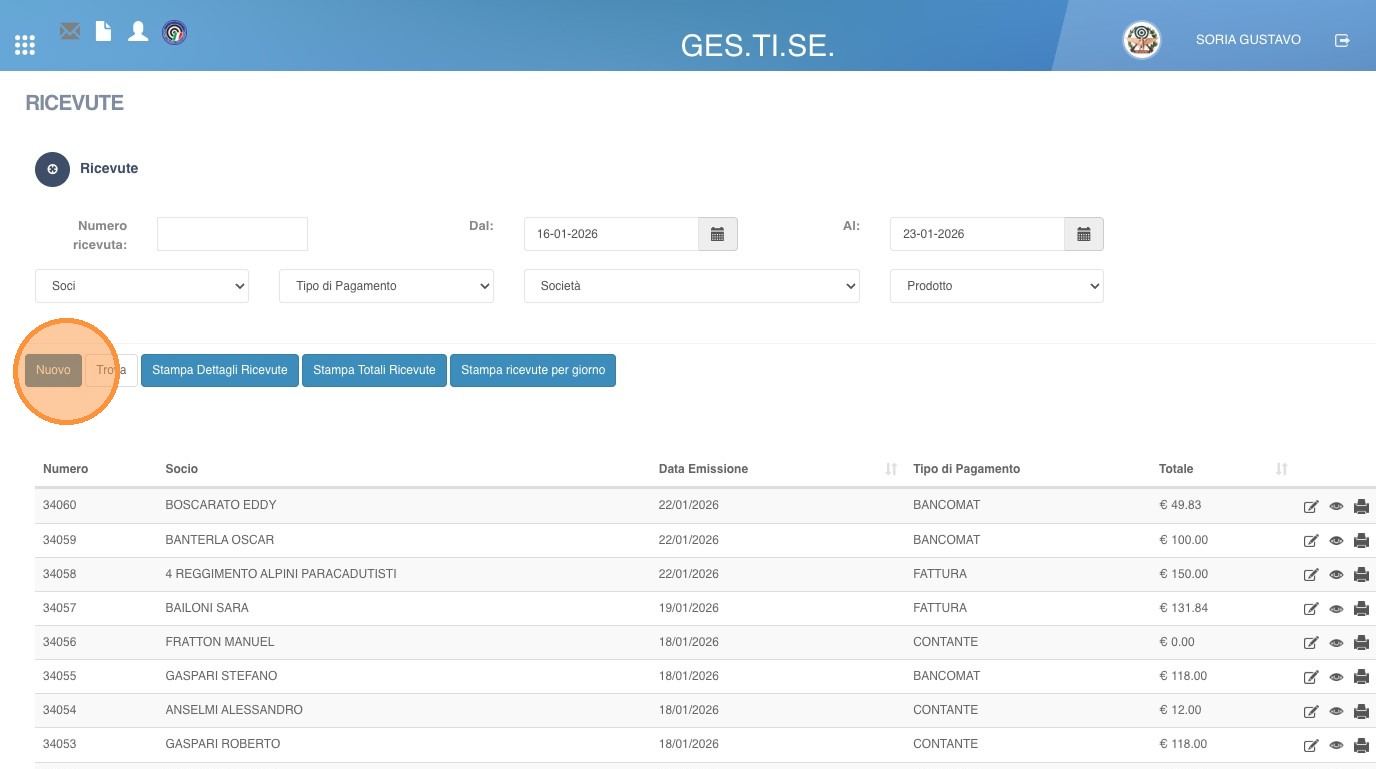
Task: Click receipt number 34059 cell
Action: [x=60, y=540]
